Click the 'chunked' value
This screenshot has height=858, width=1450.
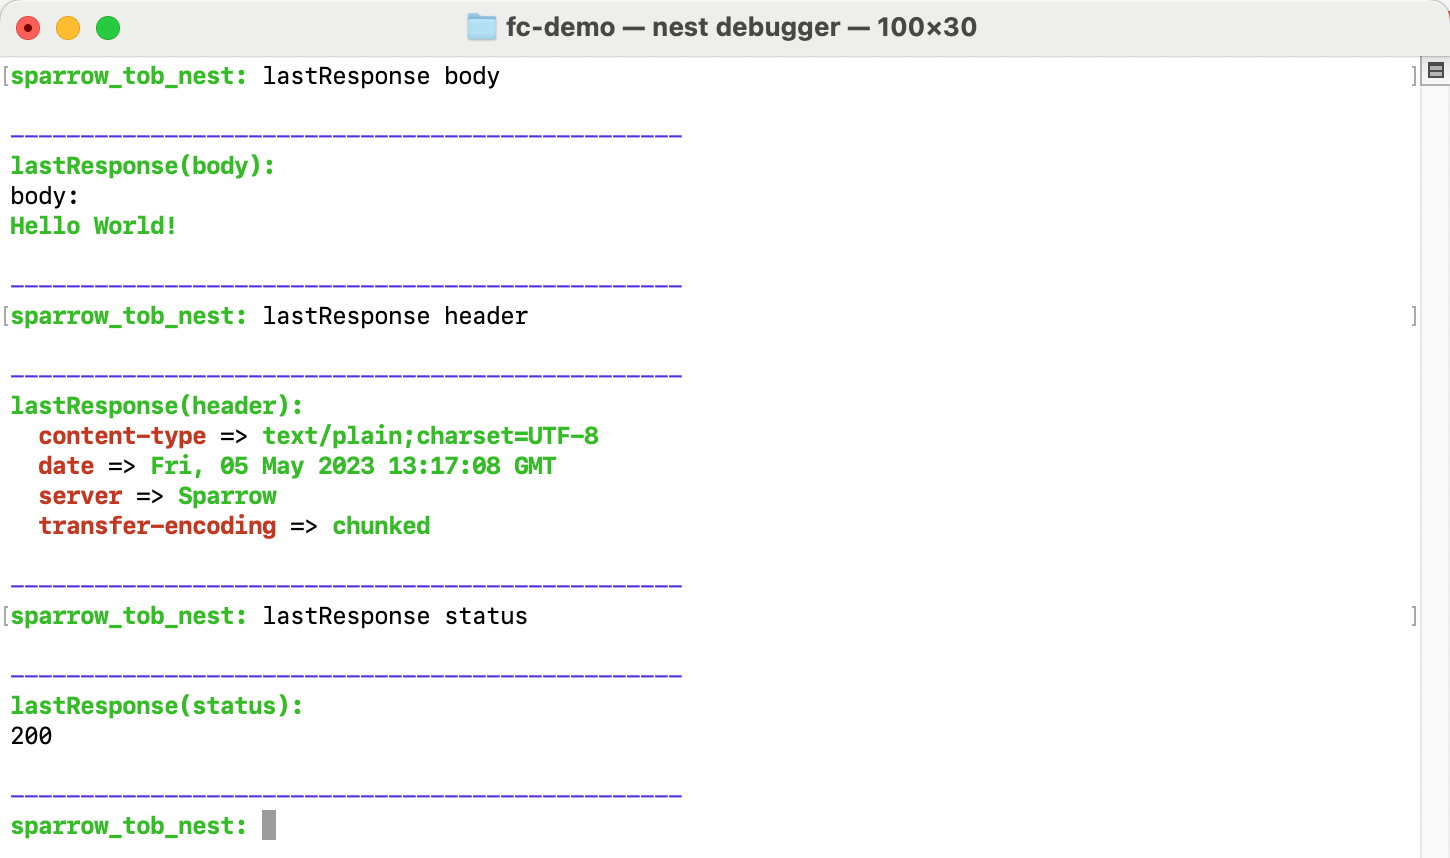tap(381, 526)
